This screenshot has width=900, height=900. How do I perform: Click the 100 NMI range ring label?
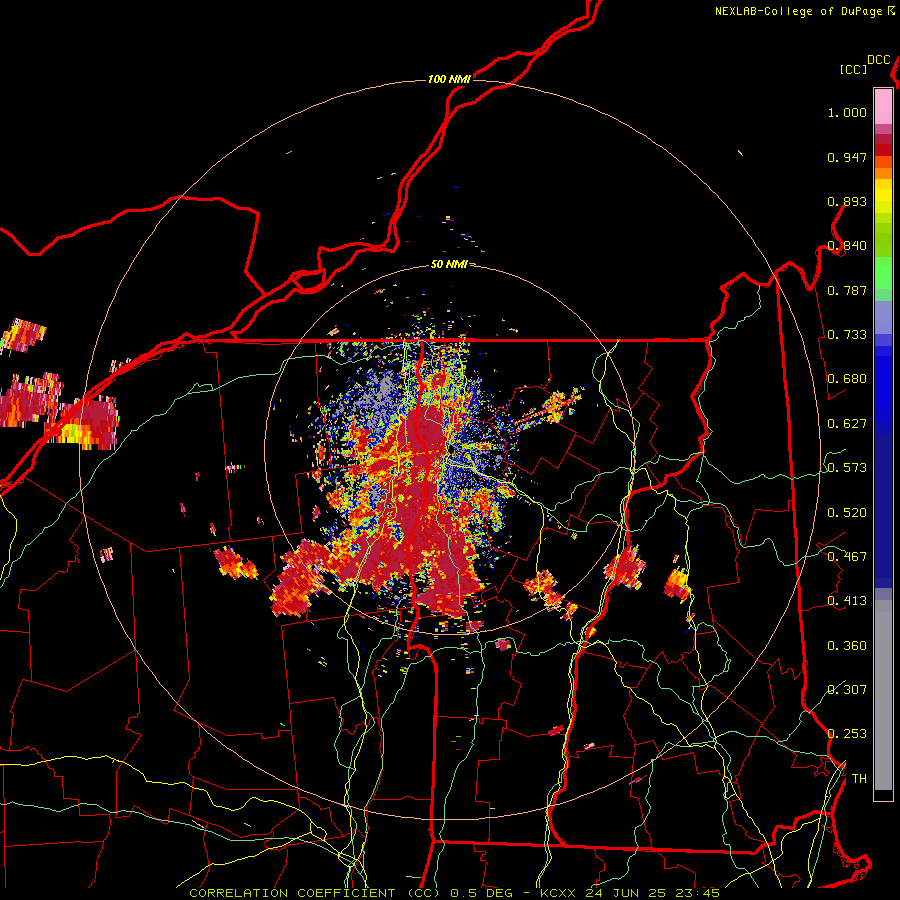click(449, 79)
